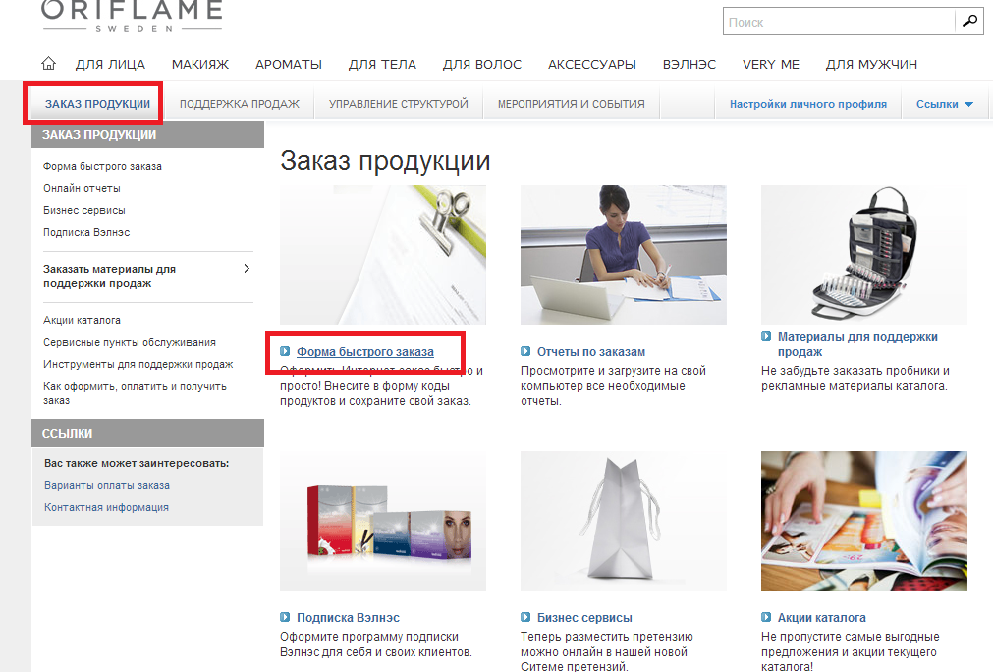The width and height of the screenshot is (993, 672).
Task: Expand Заказать материалы для поддержки продаж
Action: (147, 276)
